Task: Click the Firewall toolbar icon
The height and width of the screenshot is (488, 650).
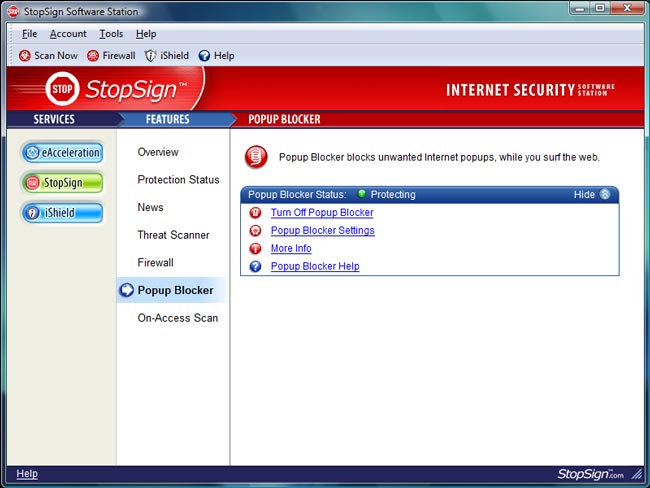Action: (93, 56)
